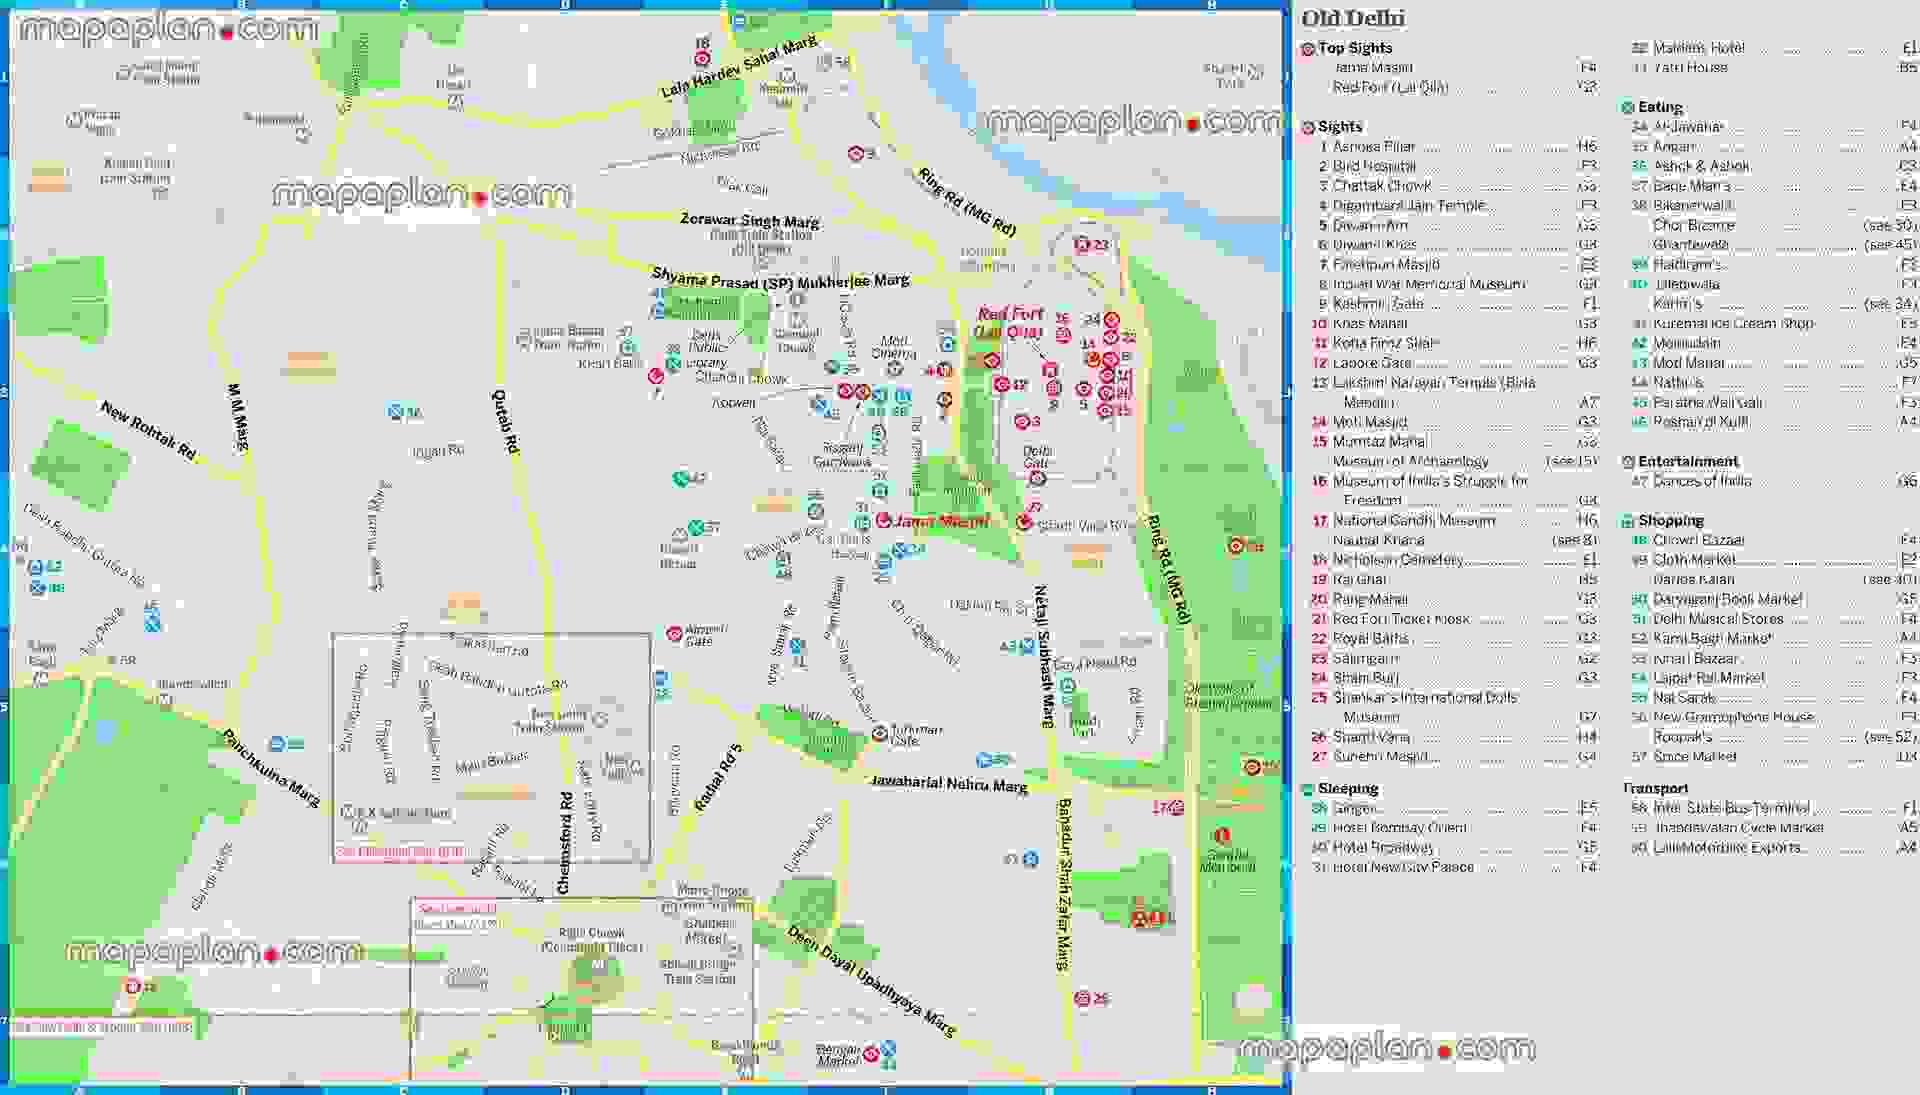Click the Old Delhi legend title
Screen dimensions: 1920x1095
(x=1353, y=18)
